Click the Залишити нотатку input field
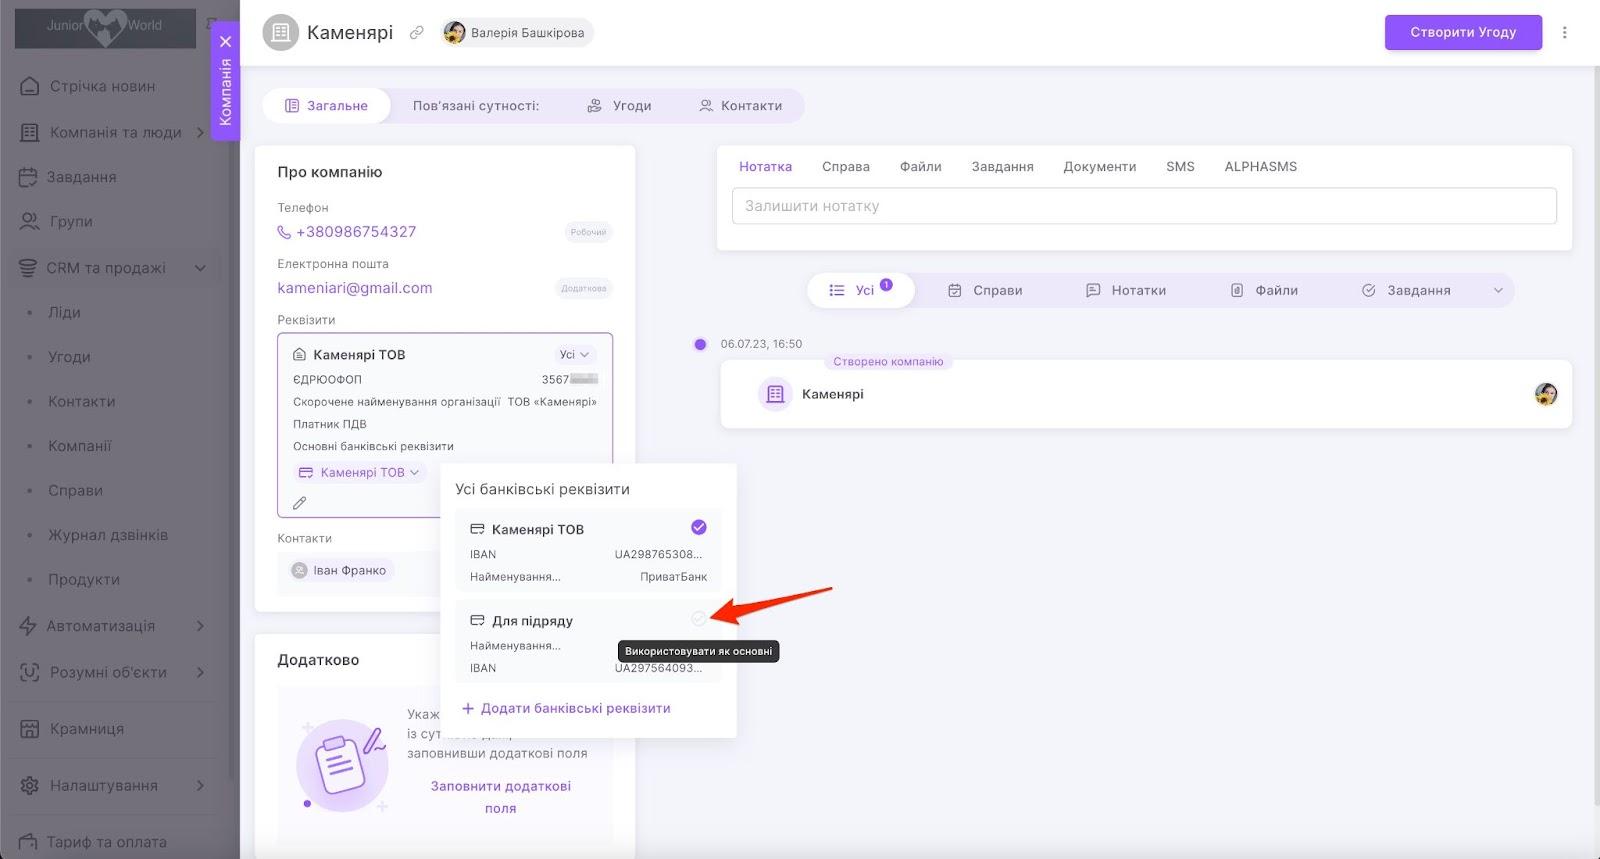This screenshot has width=1600, height=859. coord(1143,206)
